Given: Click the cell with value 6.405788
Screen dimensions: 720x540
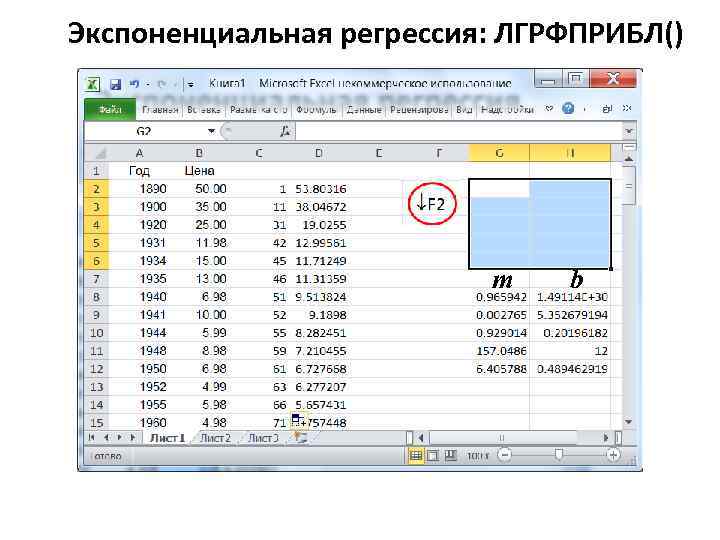Looking at the screenshot, I should click(499, 369).
